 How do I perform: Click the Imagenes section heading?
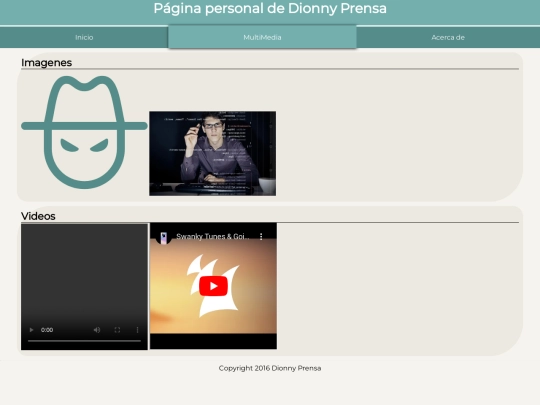click(x=46, y=63)
